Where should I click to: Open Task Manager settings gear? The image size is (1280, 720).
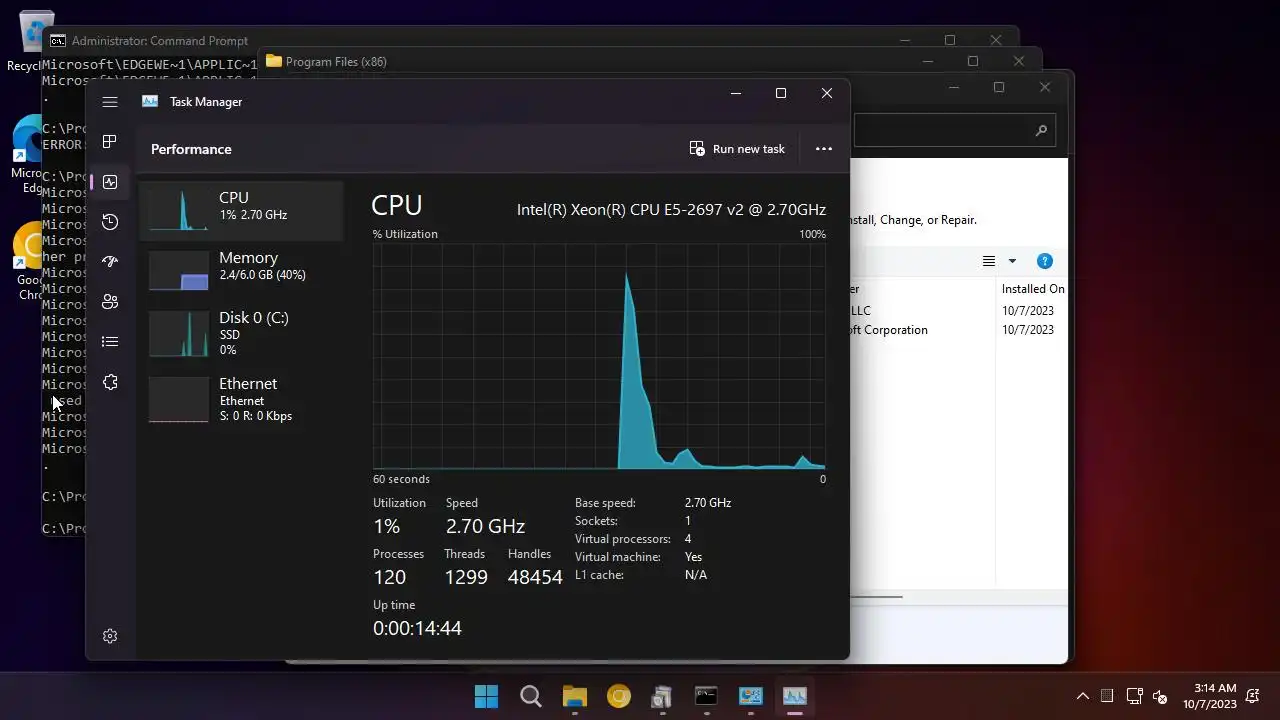point(110,636)
